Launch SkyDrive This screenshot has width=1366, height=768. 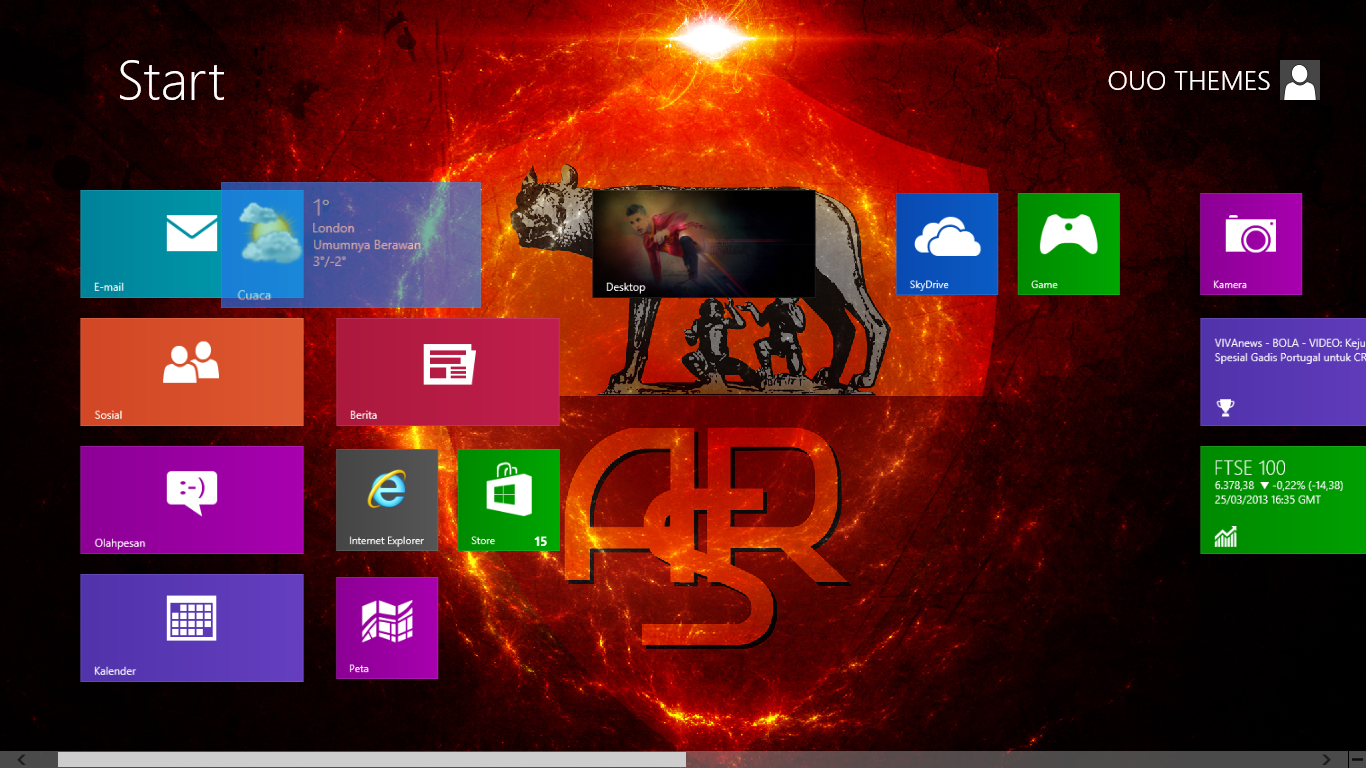pos(946,243)
